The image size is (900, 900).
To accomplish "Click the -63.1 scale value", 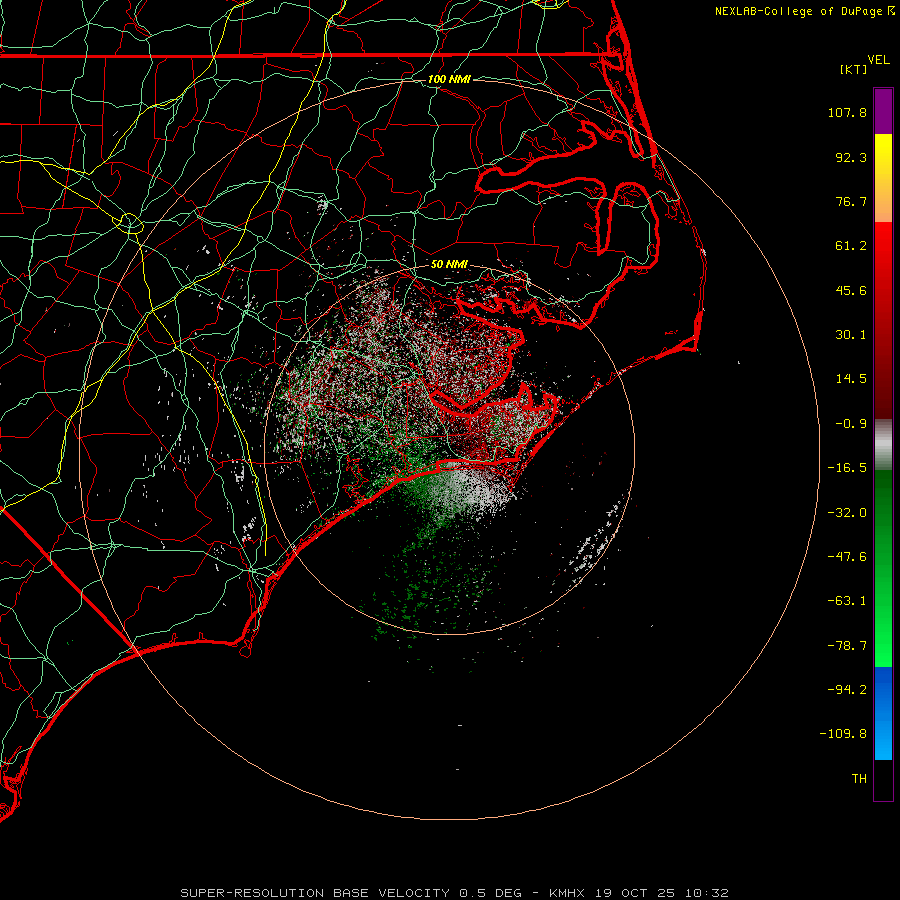I will [x=847, y=601].
